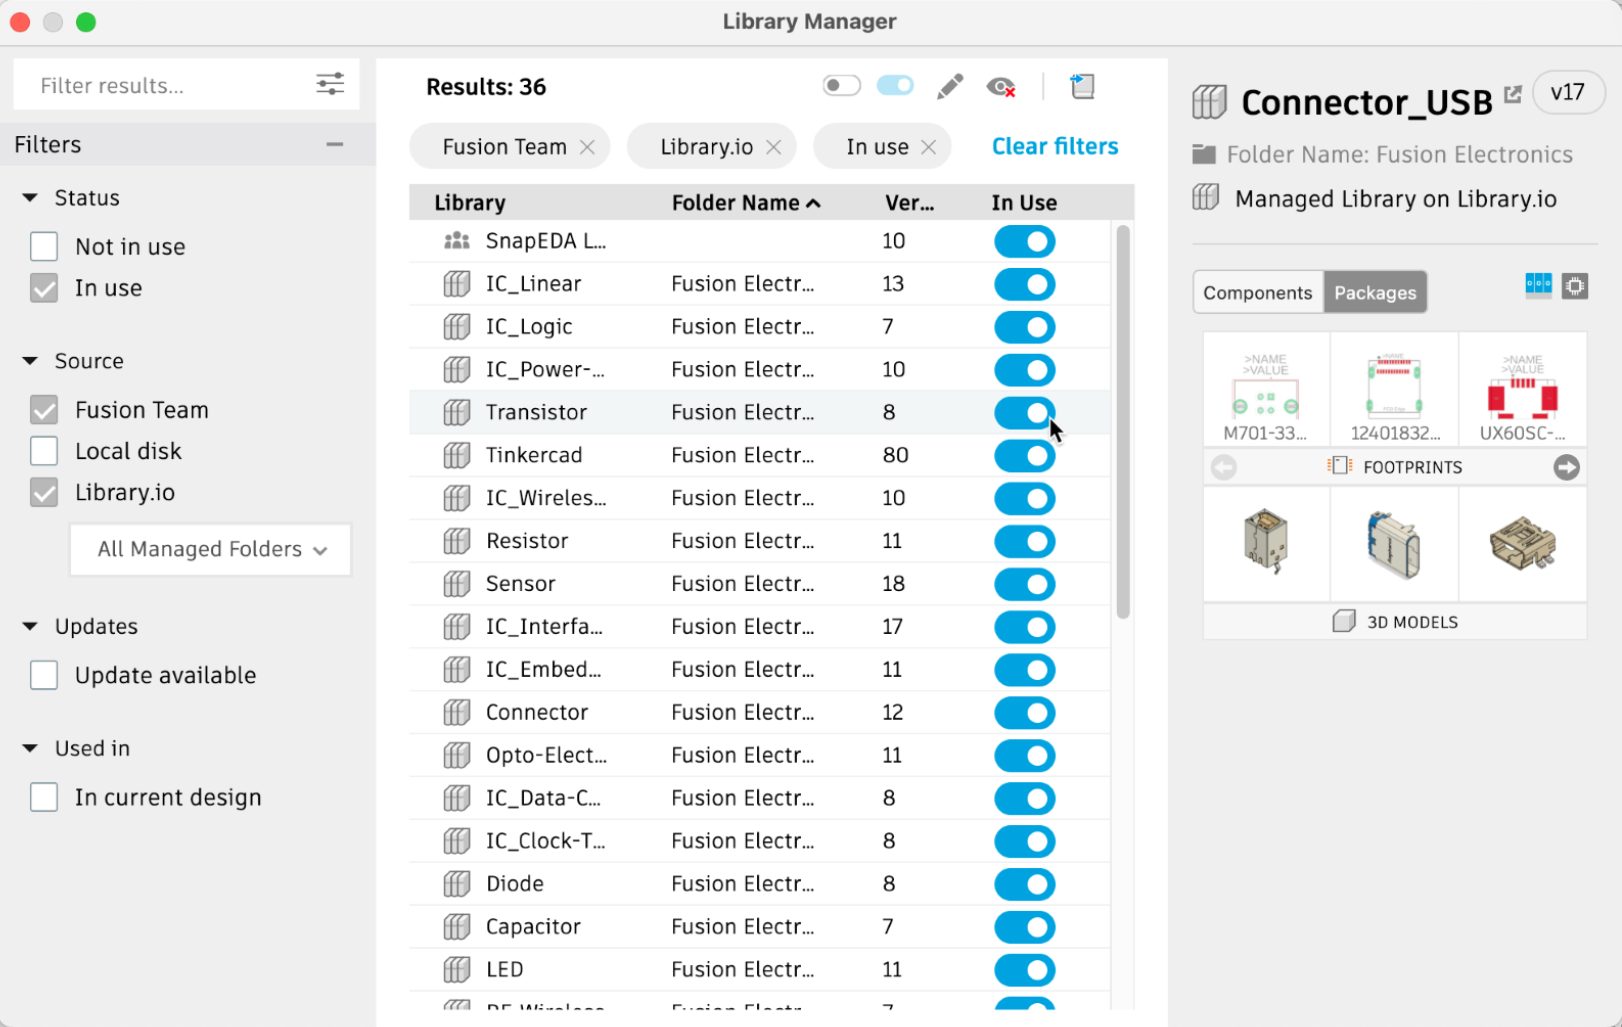Switch to the Components tab
Viewport: 1622px width, 1027px height.
click(x=1257, y=293)
